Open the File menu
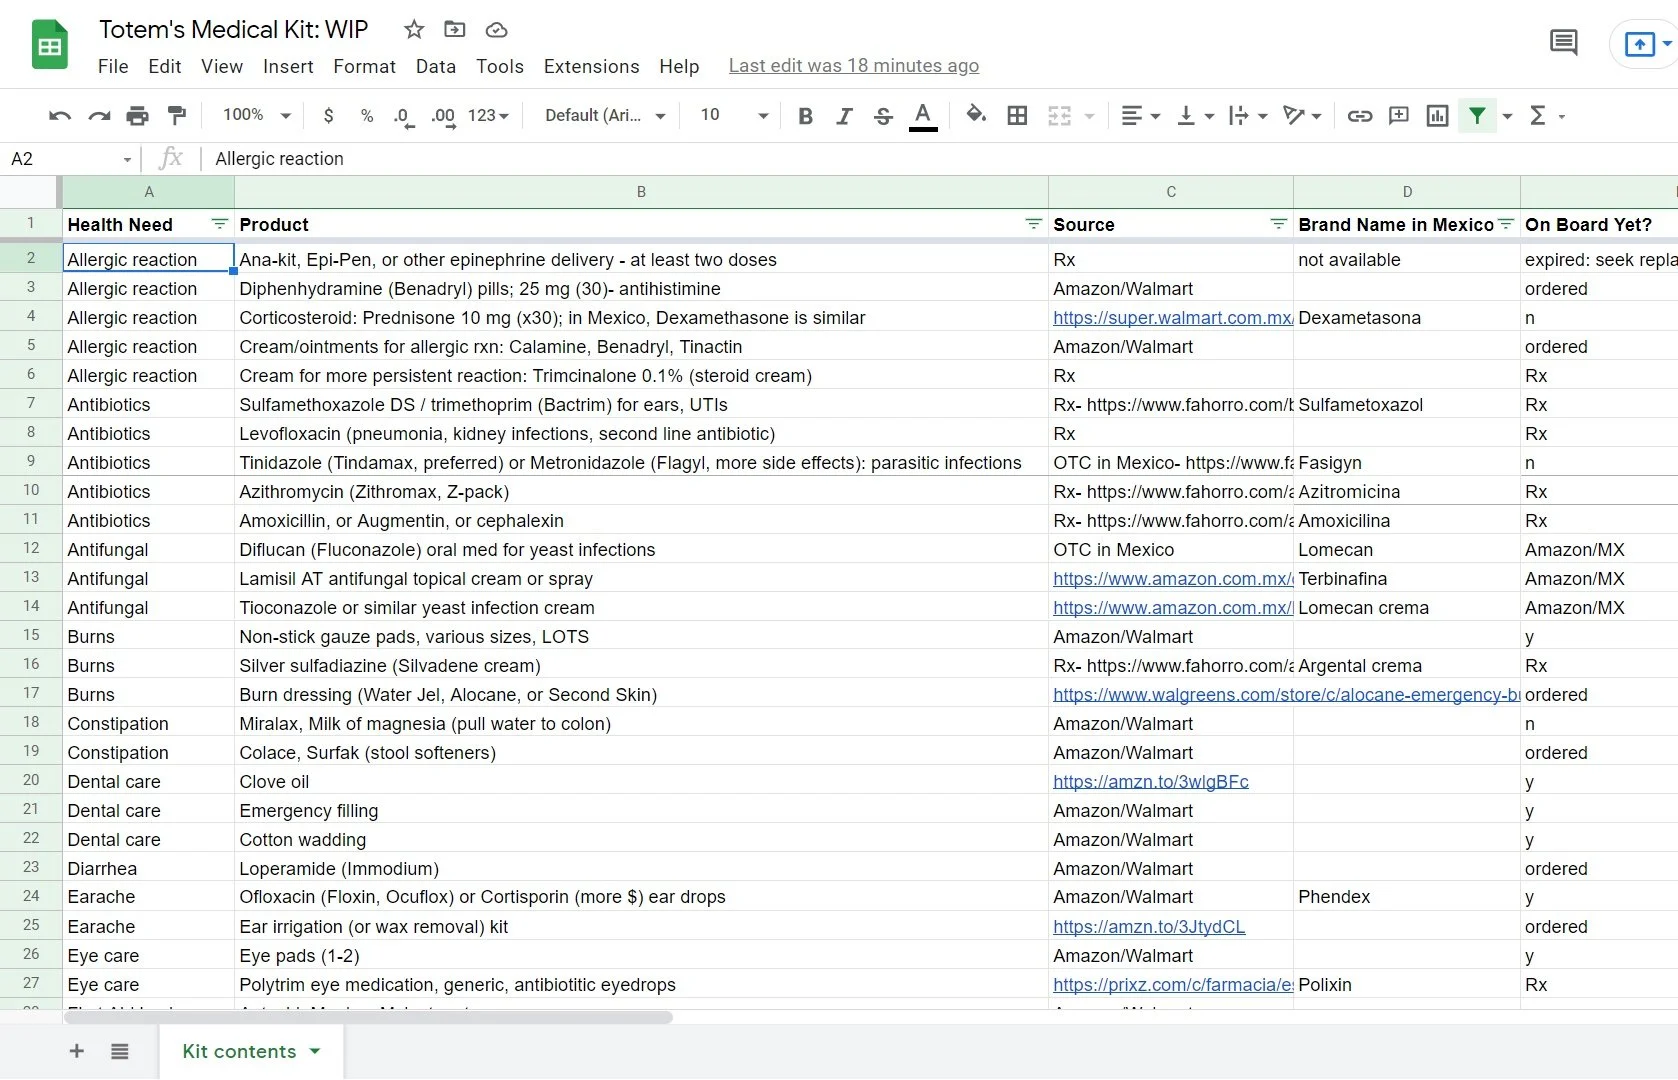 pyautogui.click(x=113, y=66)
